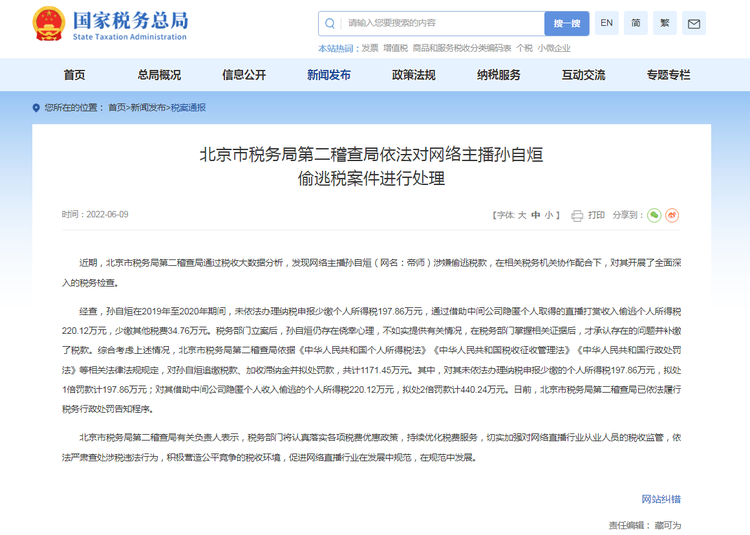
Task: Click the 网站纠错 link
Action: coord(660,499)
